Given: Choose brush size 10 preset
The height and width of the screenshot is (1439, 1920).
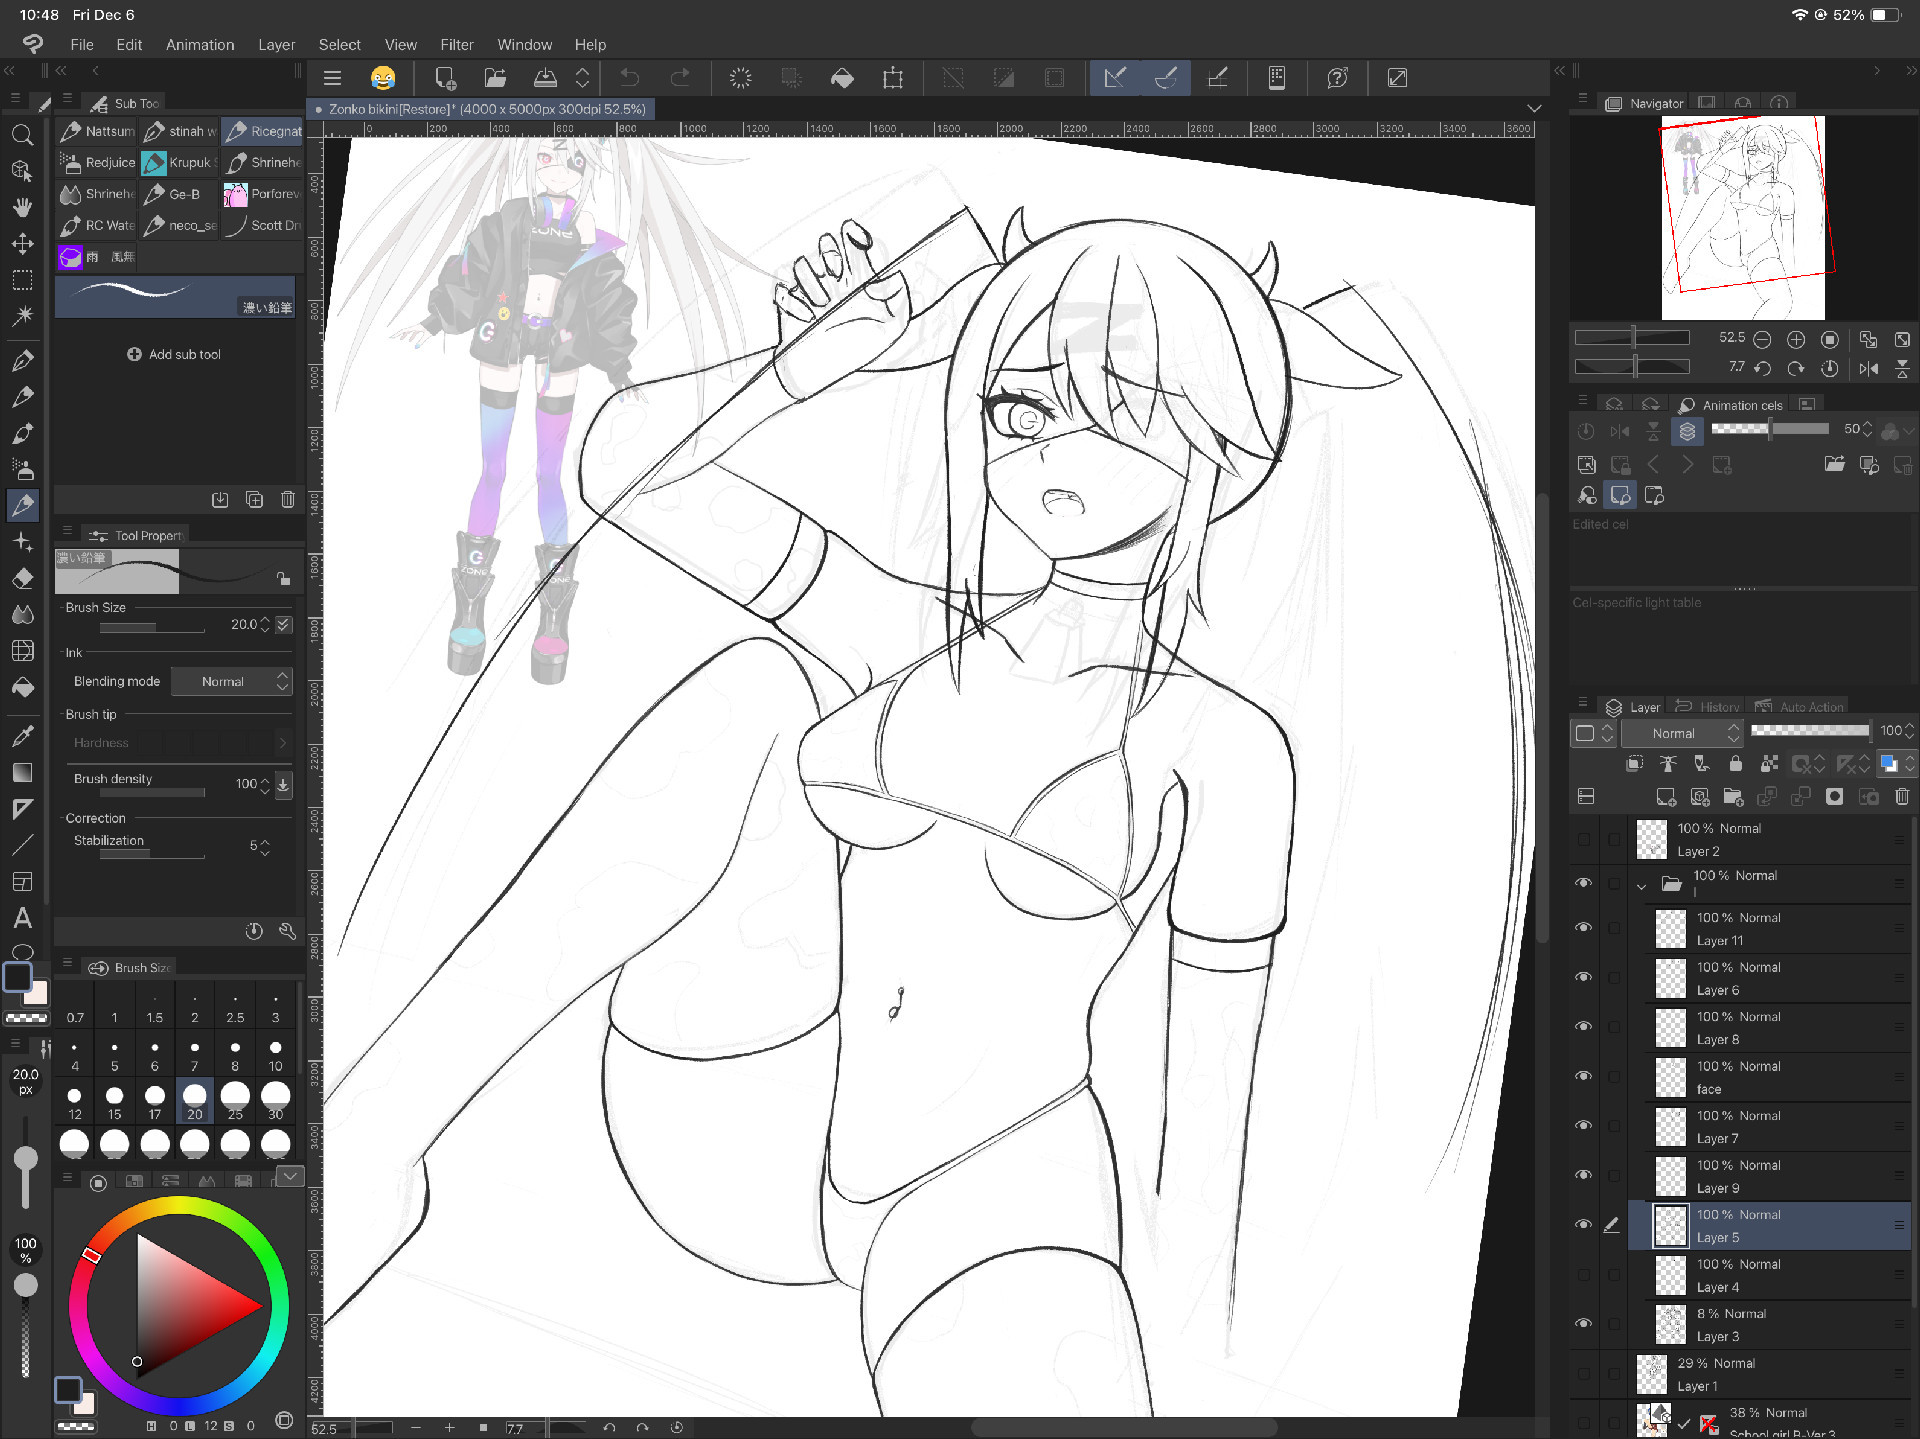Looking at the screenshot, I should pos(275,1054).
